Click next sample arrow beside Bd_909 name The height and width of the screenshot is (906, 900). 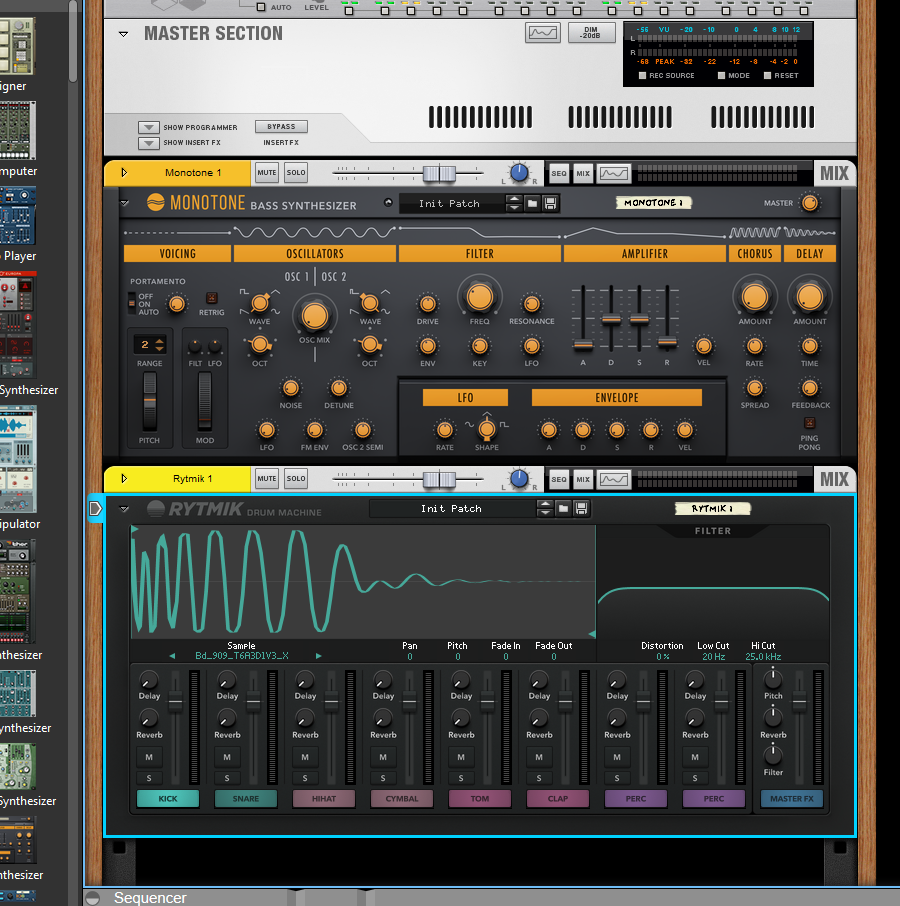(318, 656)
